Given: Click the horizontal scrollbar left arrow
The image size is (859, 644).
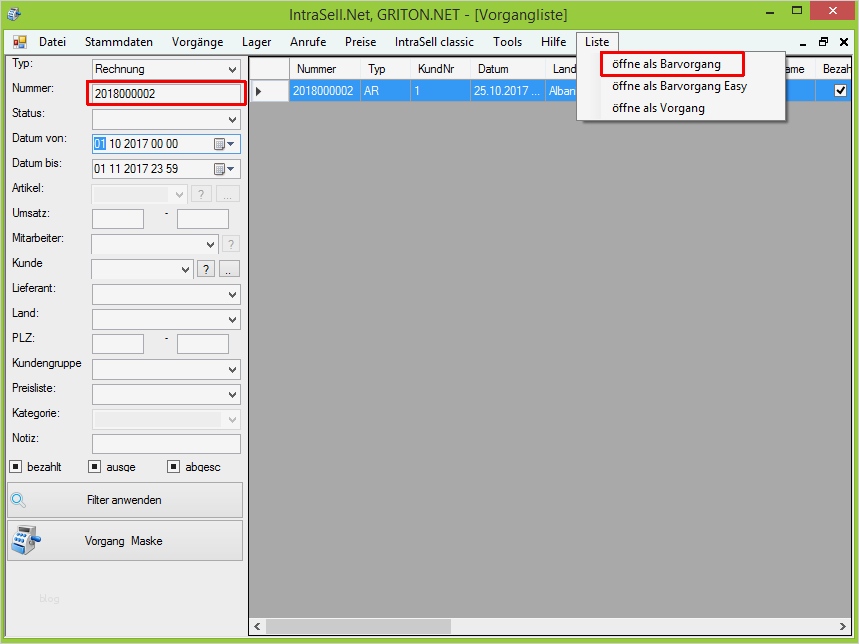Looking at the screenshot, I should tap(257, 626).
